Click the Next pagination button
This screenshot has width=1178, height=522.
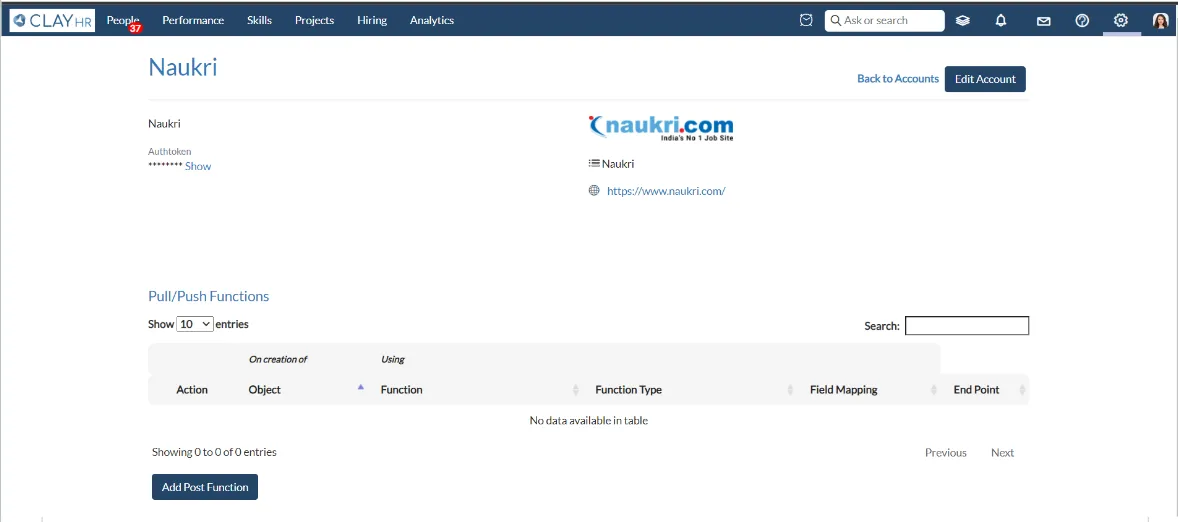click(1002, 452)
